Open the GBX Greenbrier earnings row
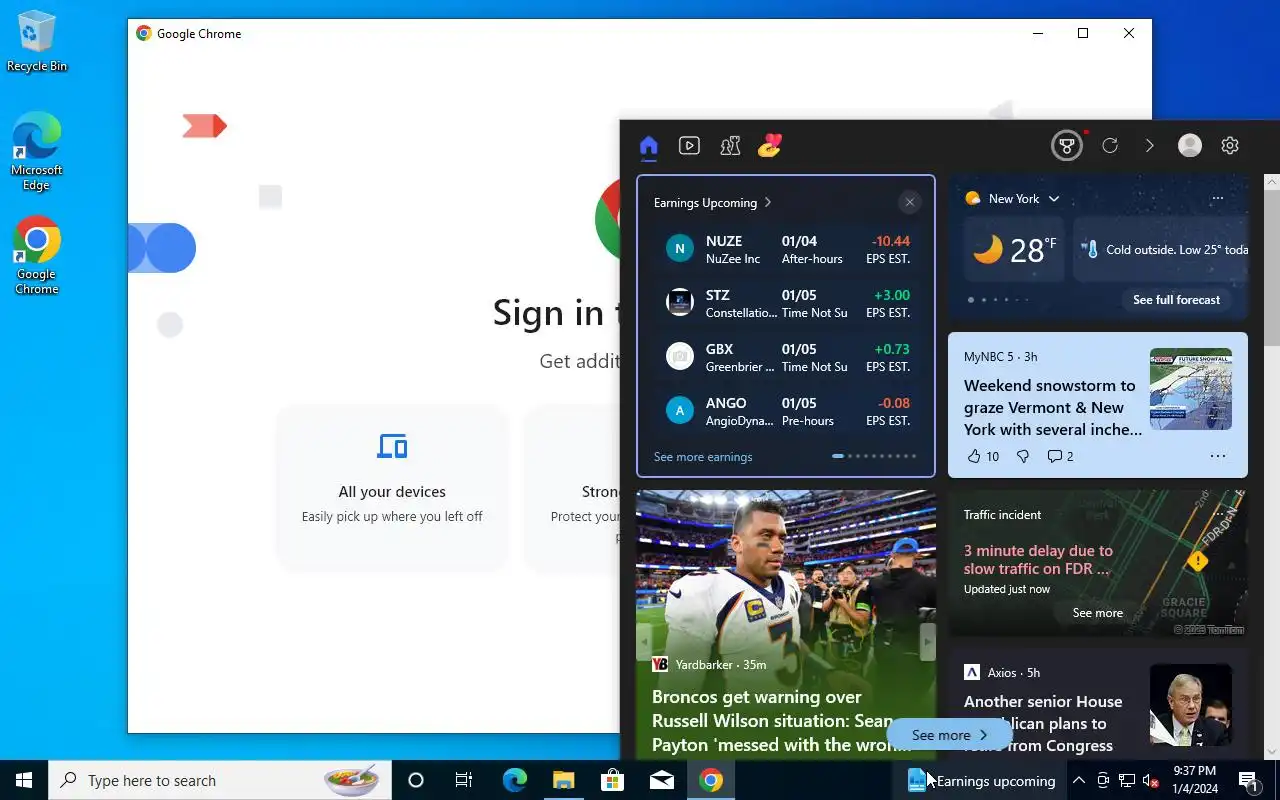 tap(786, 357)
